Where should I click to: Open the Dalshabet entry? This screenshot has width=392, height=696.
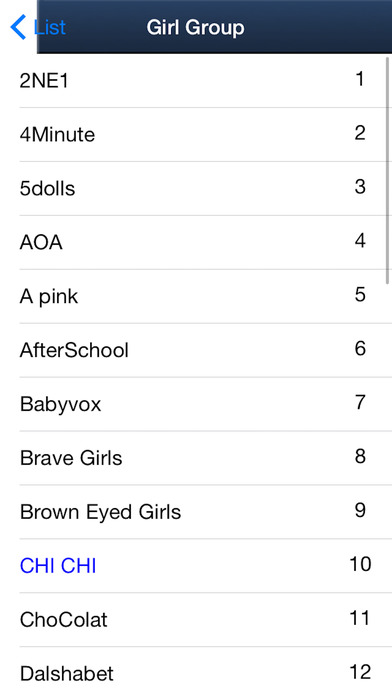[x=196, y=672]
